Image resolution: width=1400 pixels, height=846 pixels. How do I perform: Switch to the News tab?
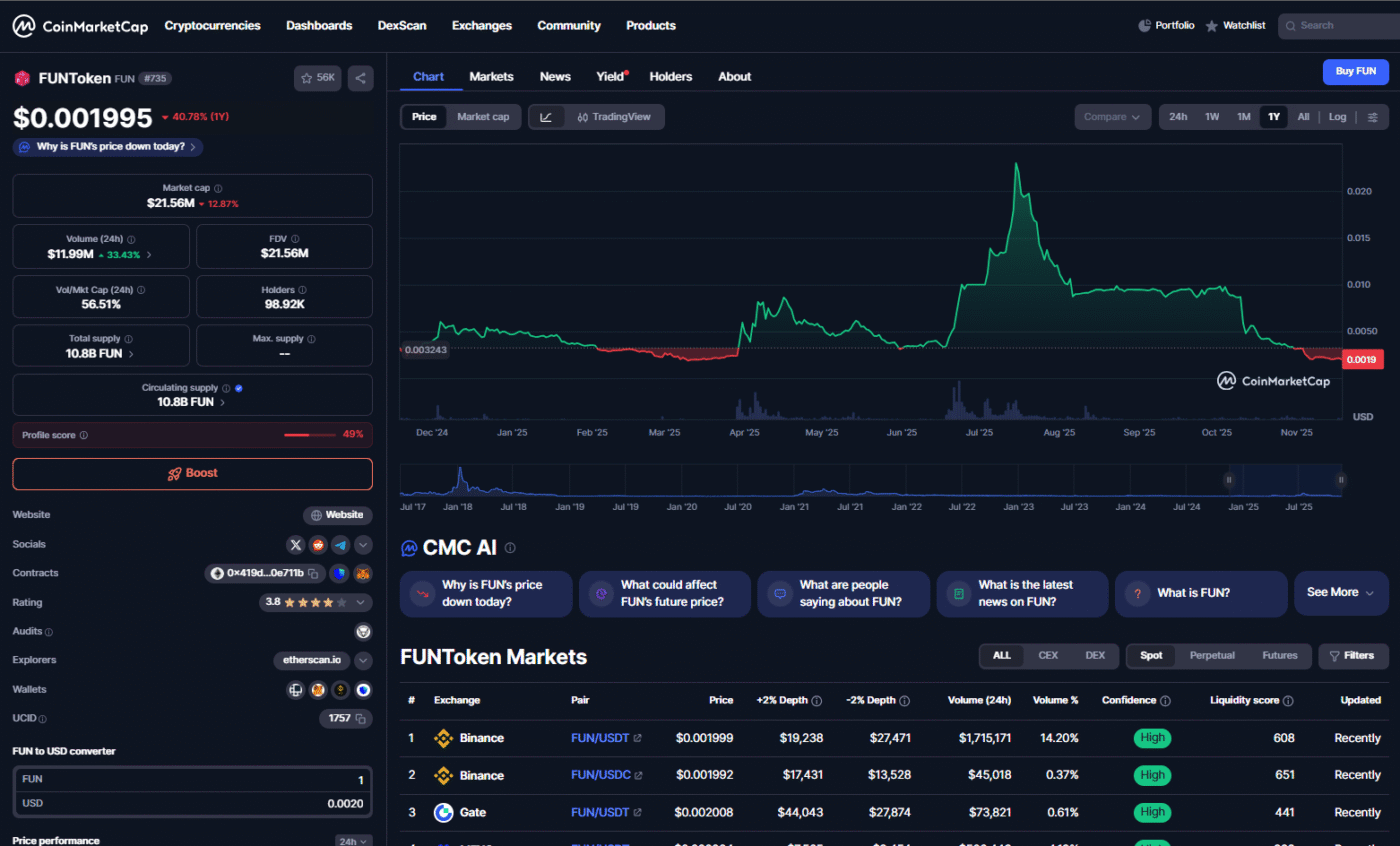click(x=555, y=77)
